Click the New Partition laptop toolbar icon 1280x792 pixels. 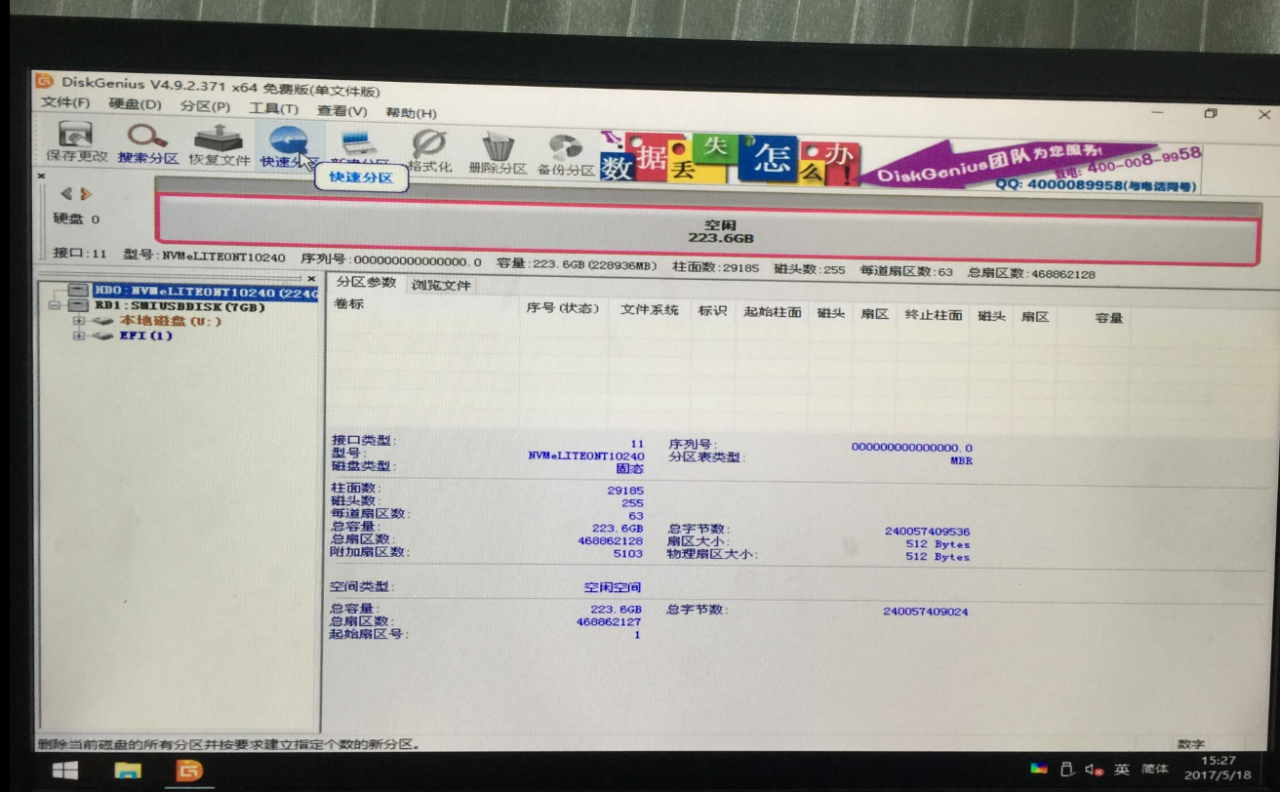(359, 146)
